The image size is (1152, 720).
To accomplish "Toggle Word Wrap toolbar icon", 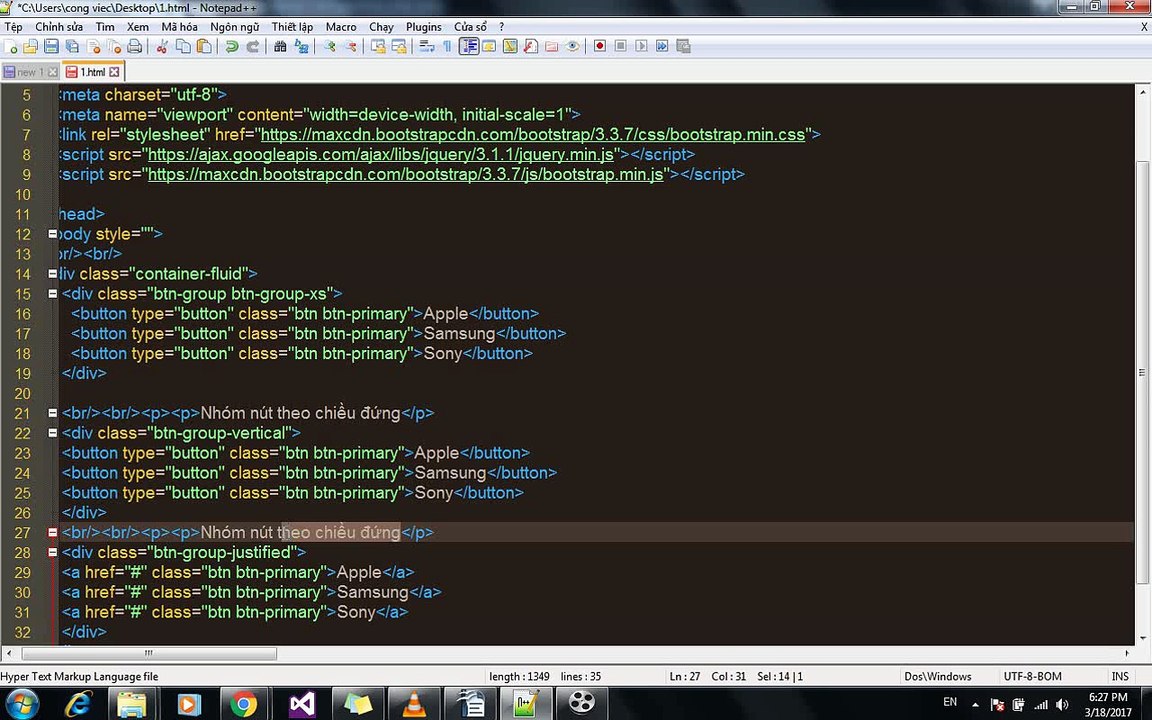I will click(x=426, y=46).
